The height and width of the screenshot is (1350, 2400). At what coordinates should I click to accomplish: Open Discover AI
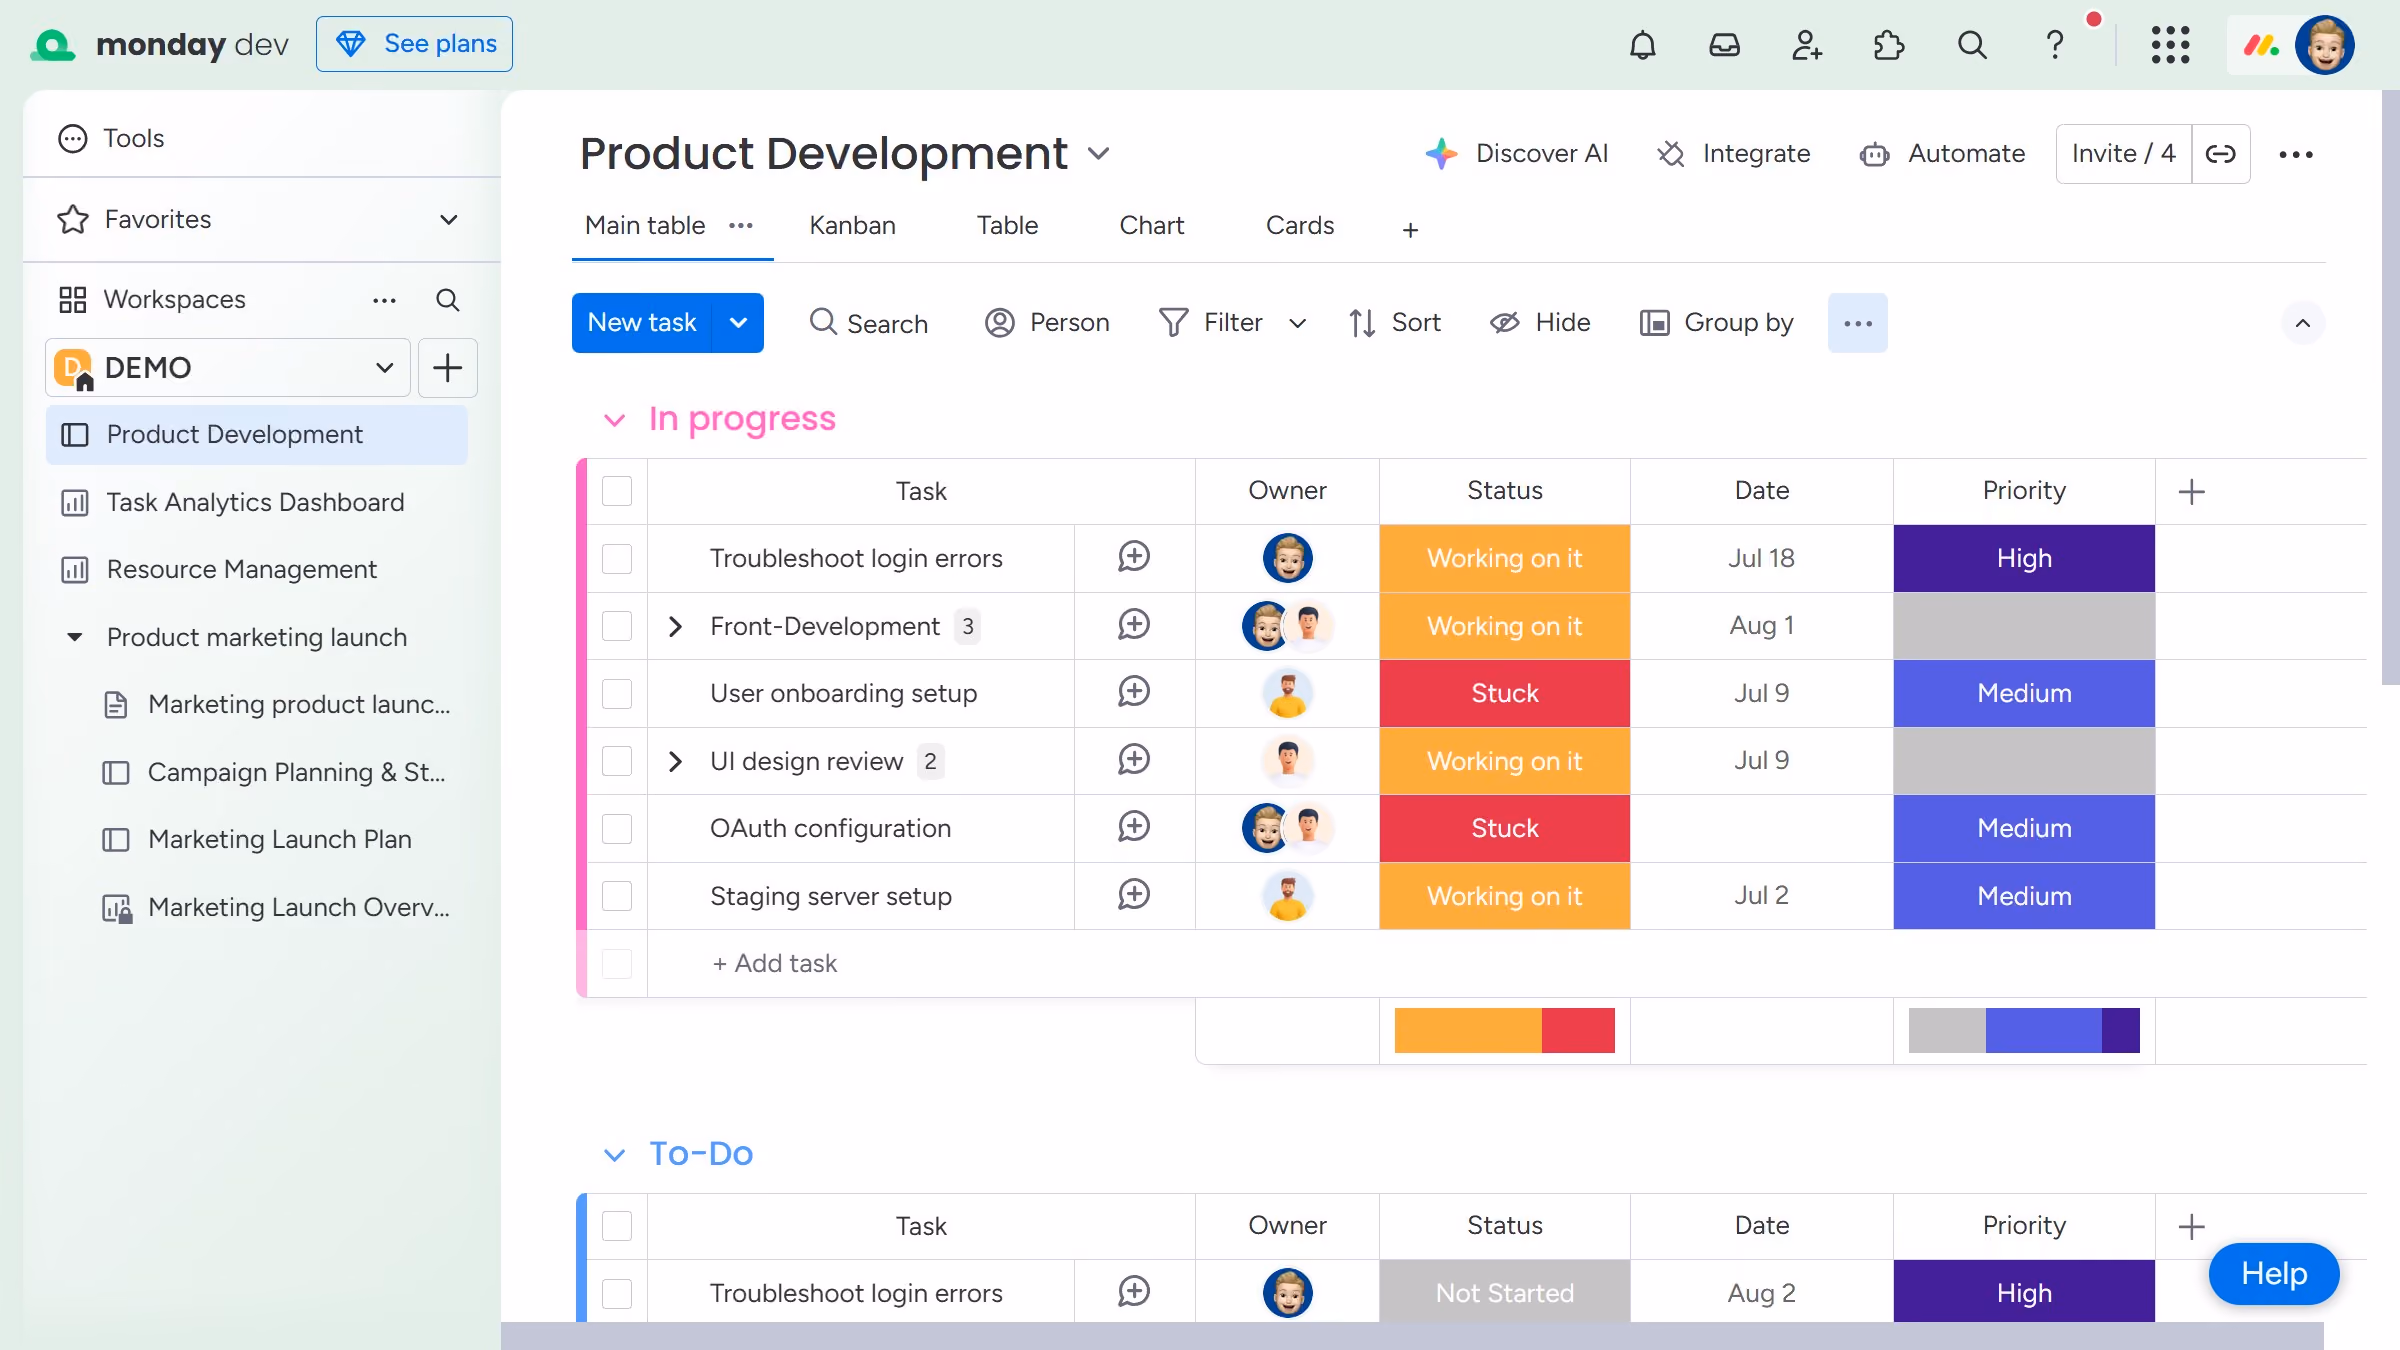[1516, 154]
